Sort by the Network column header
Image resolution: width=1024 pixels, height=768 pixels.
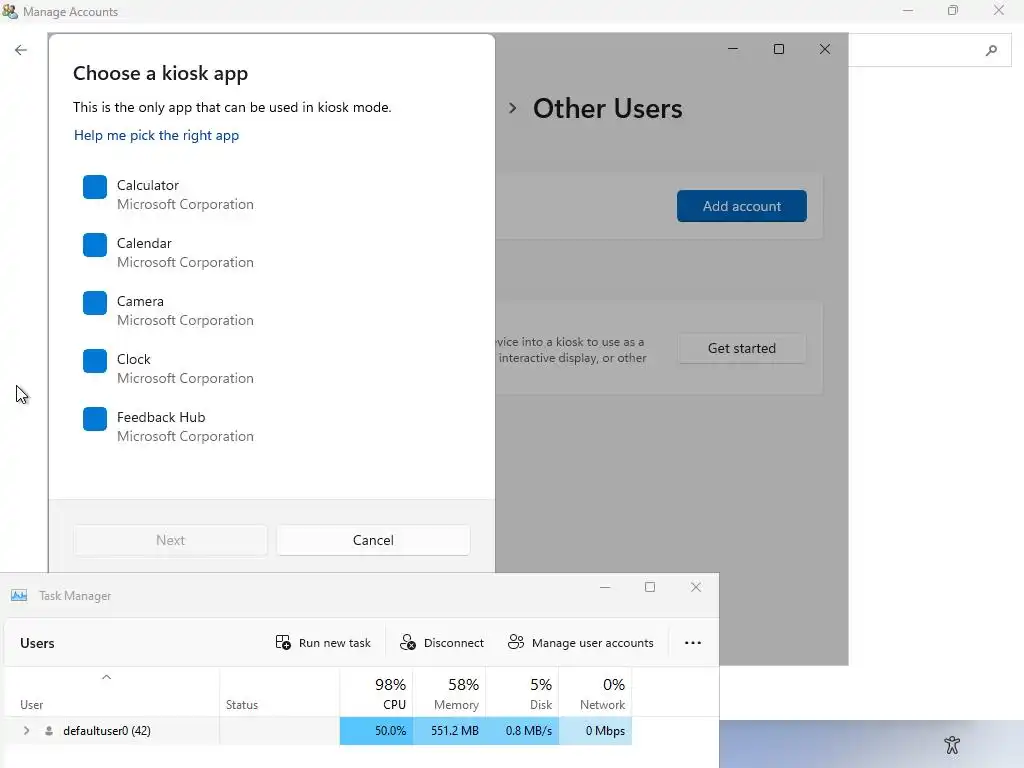(x=596, y=693)
